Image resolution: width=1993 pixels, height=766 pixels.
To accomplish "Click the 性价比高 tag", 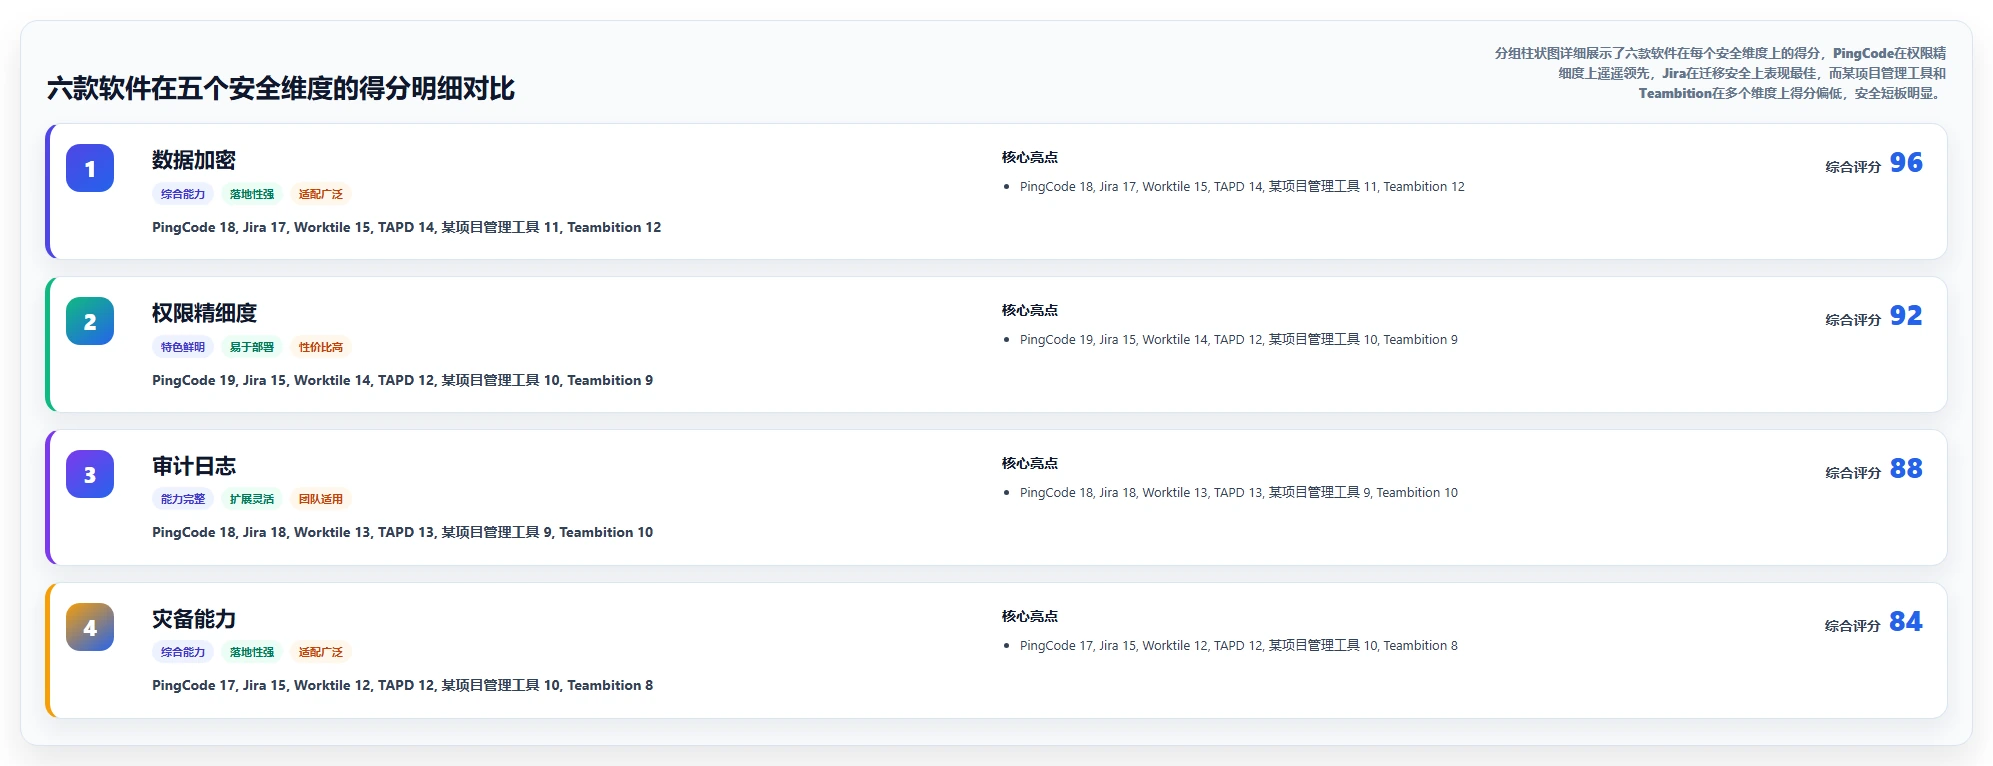I will [x=321, y=347].
